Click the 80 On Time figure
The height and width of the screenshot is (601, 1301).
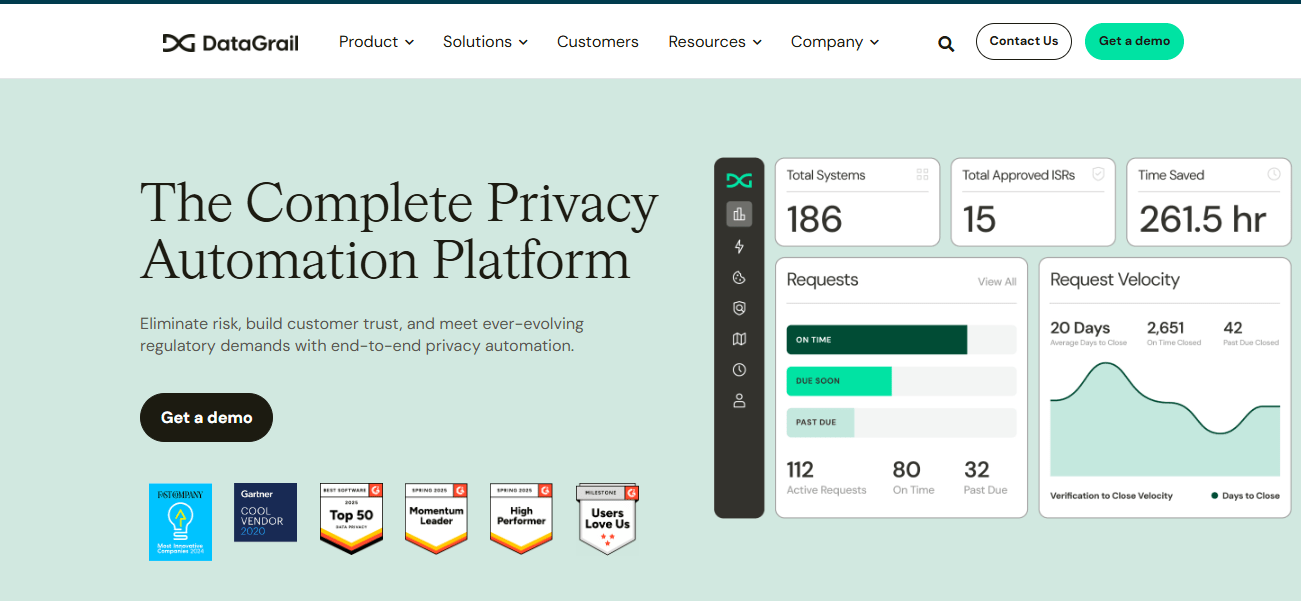907,470
